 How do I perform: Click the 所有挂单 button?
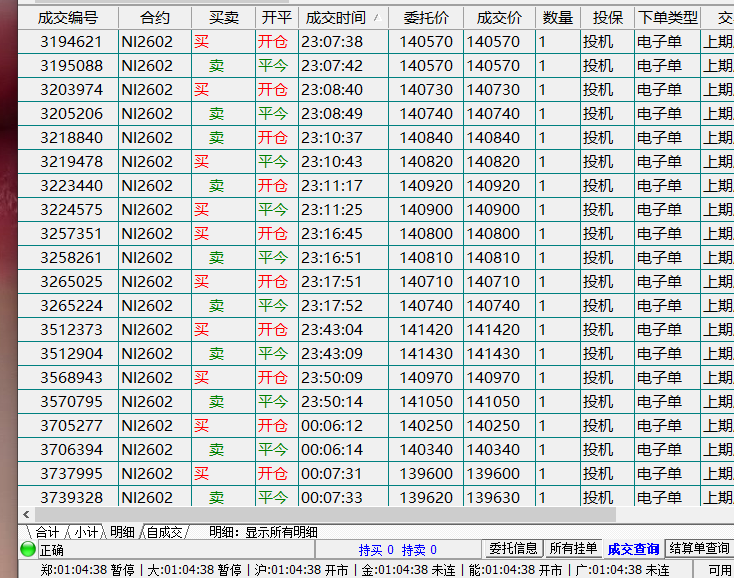coord(574,549)
